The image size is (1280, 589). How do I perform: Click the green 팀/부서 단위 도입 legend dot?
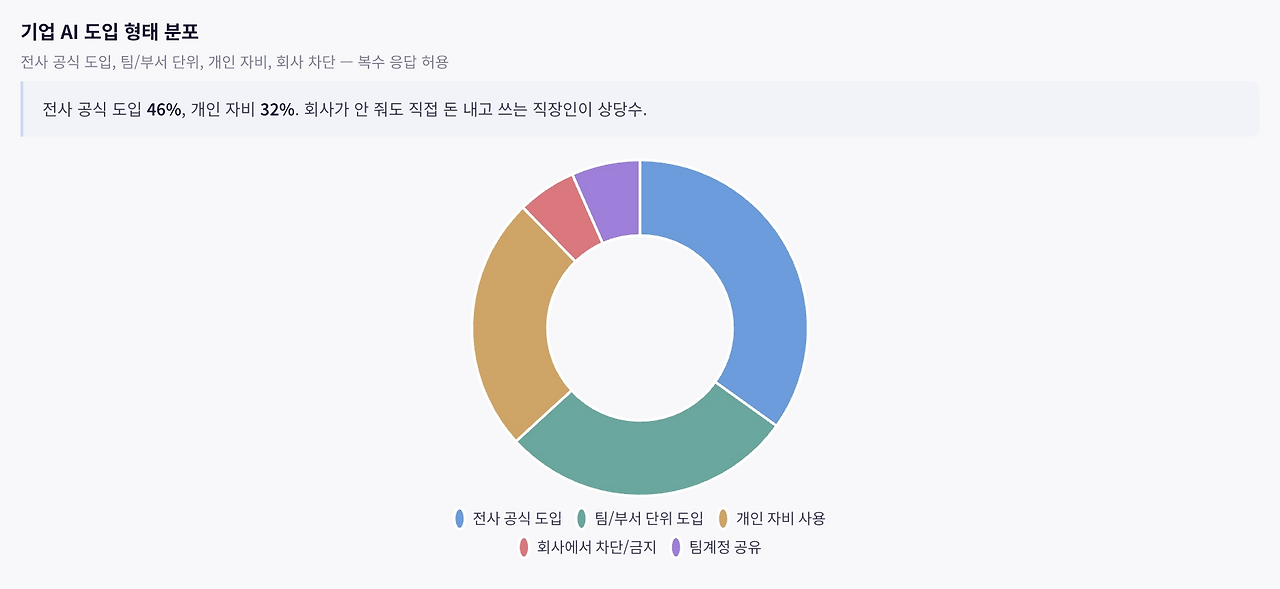tap(581, 518)
